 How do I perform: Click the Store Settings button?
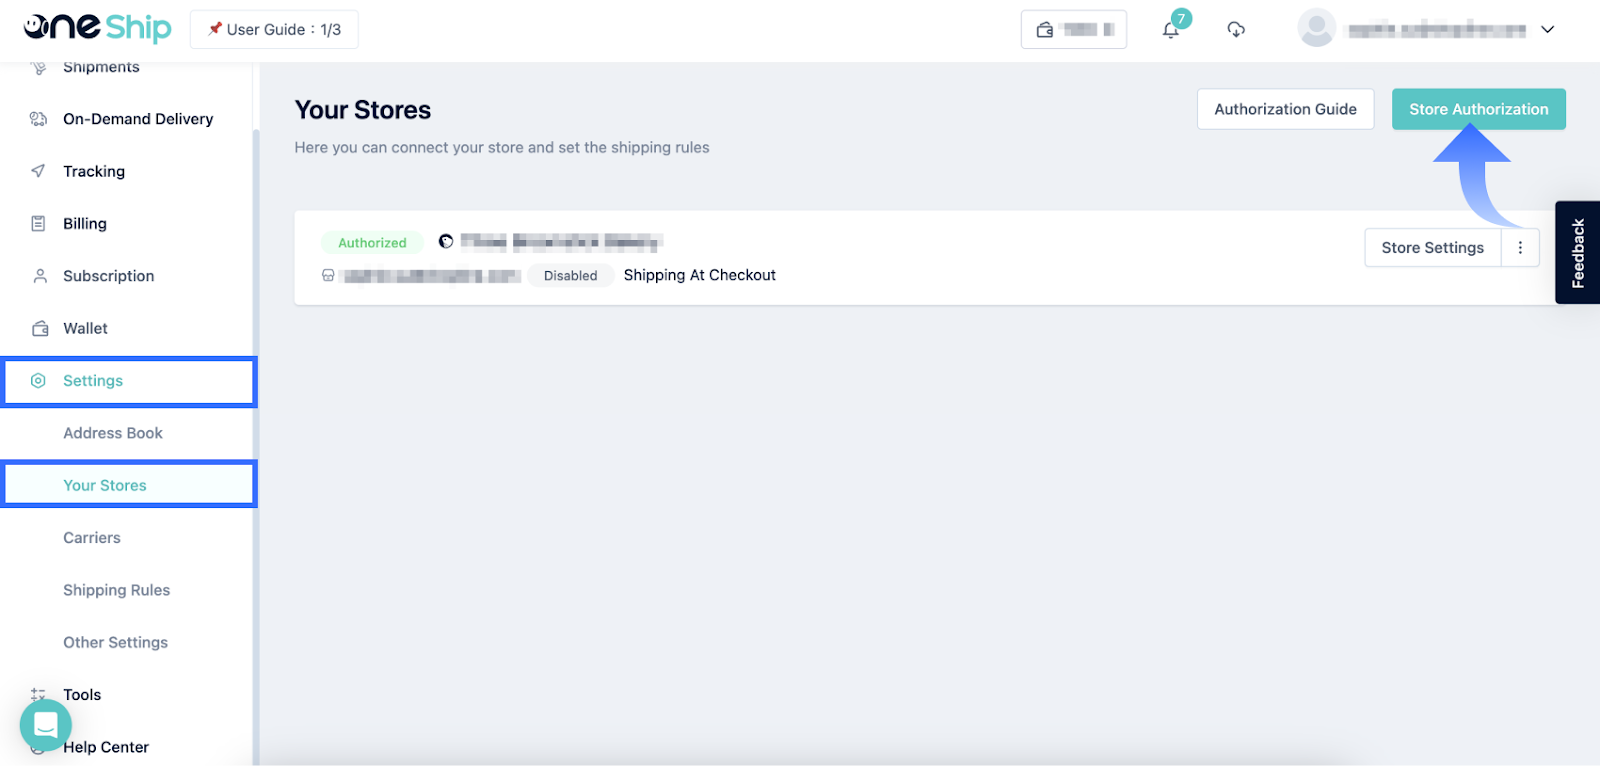click(x=1432, y=248)
